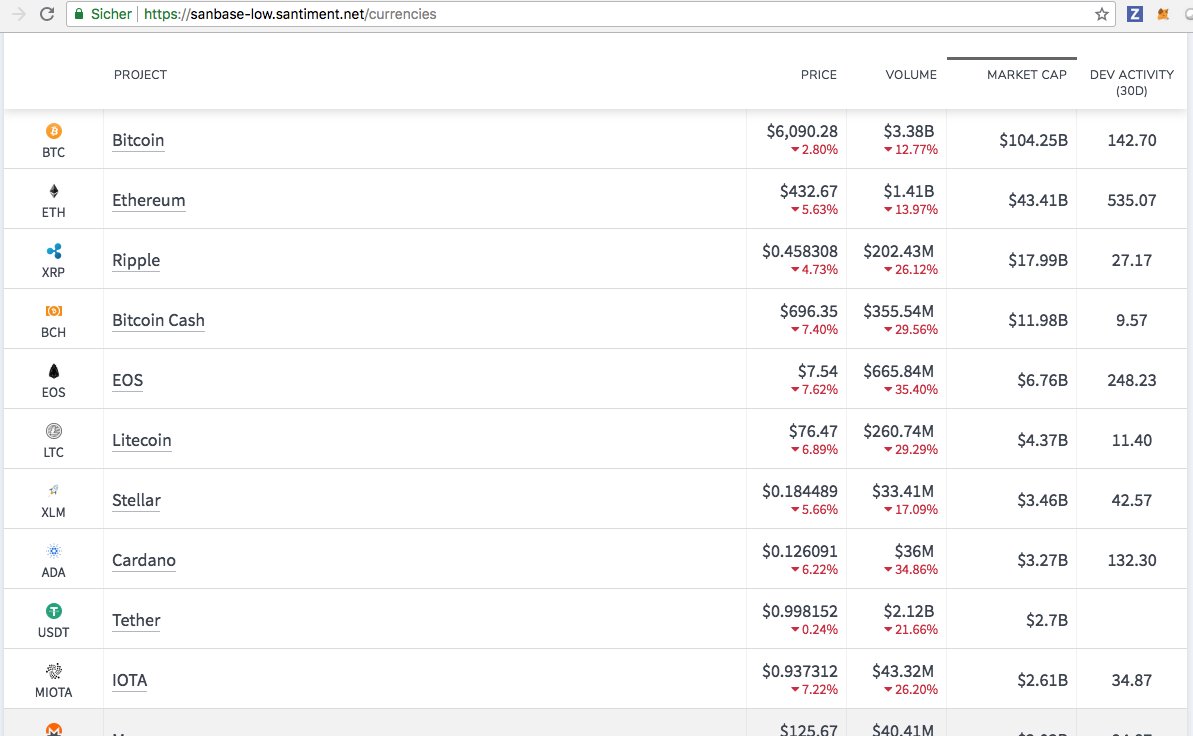Sort table by PRICE column header
This screenshot has width=1193, height=736.
pos(818,75)
